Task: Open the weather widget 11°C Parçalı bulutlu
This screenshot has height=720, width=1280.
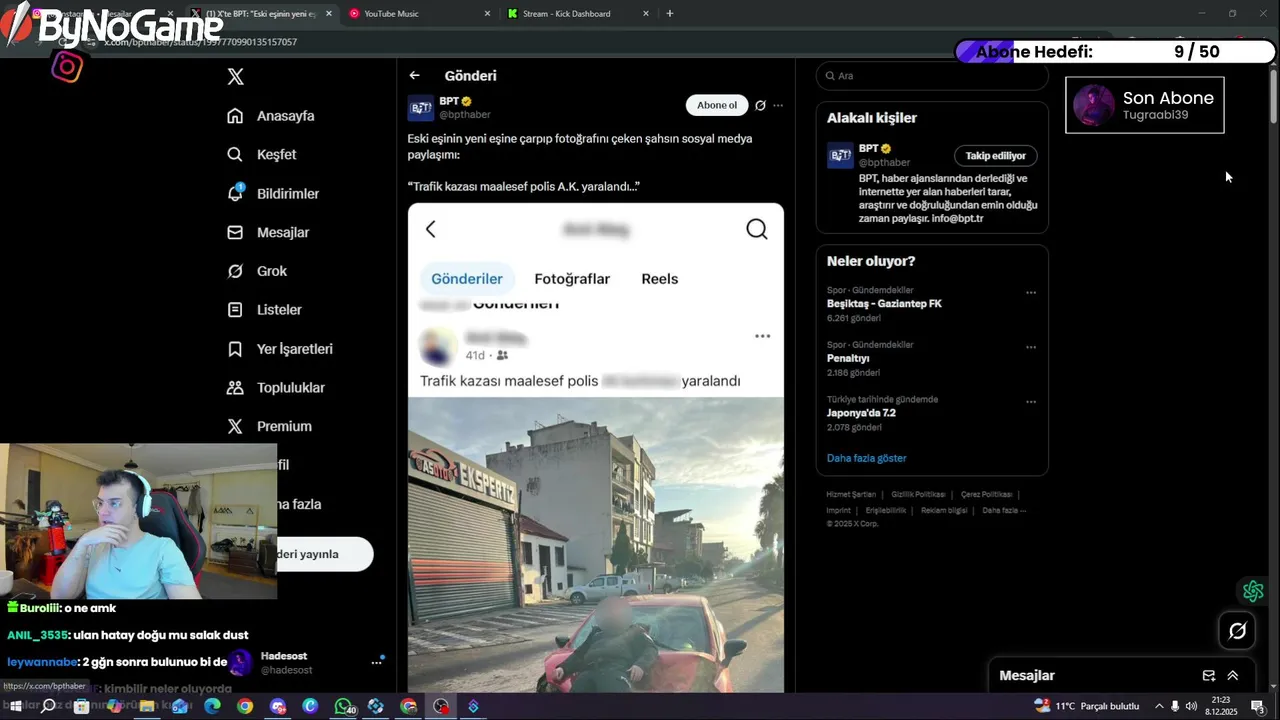Action: [1089, 706]
